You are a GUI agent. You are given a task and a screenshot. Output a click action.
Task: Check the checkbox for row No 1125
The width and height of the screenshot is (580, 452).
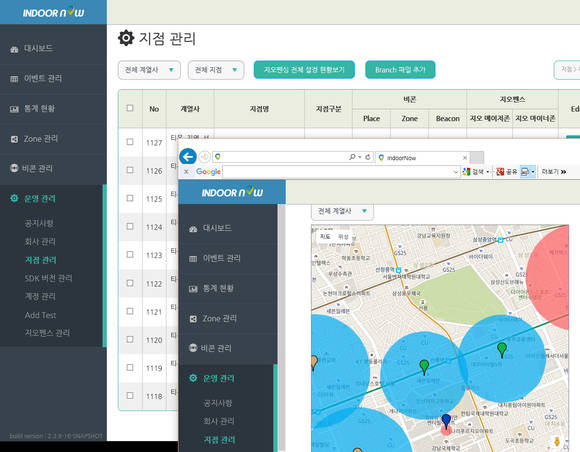tap(130, 198)
